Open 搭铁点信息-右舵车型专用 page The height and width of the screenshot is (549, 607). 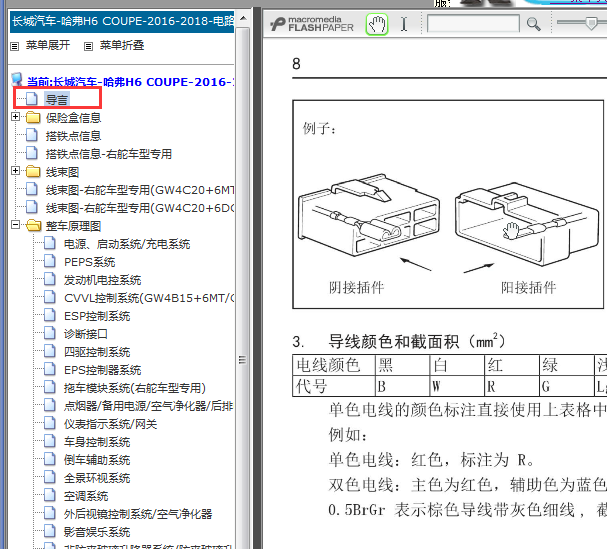[x=108, y=154]
